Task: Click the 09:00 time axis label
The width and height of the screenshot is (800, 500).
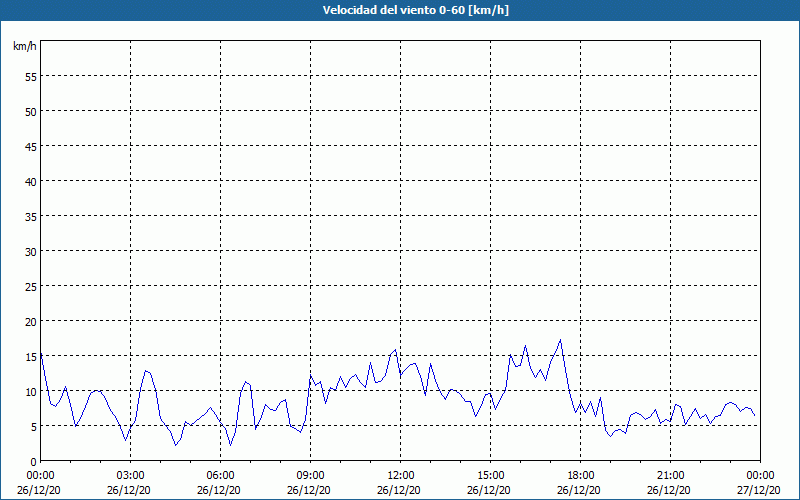Action: (x=310, y=476)
